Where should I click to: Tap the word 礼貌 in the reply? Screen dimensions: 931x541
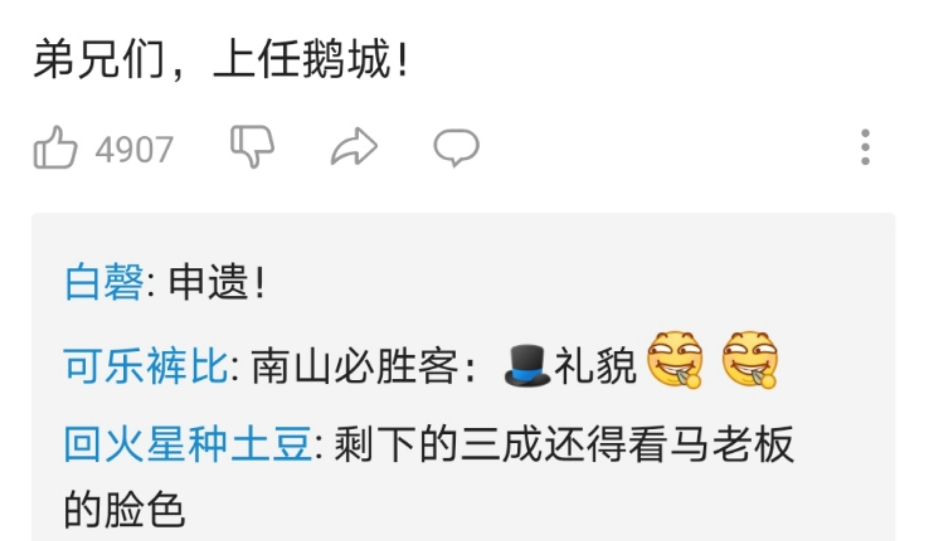pos(595,365)
